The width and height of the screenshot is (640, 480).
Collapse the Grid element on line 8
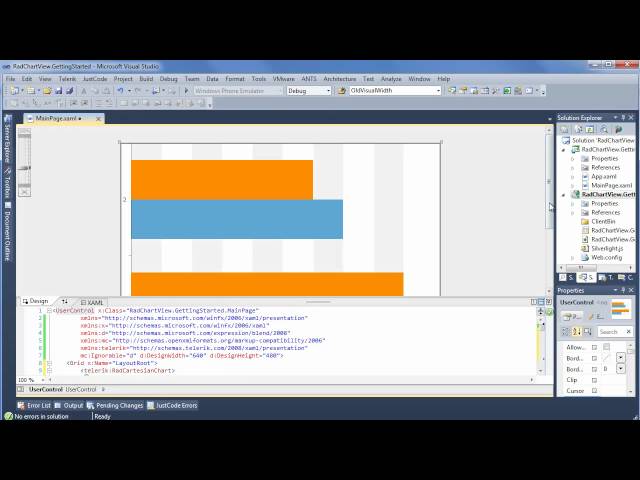tap(49, 363)
